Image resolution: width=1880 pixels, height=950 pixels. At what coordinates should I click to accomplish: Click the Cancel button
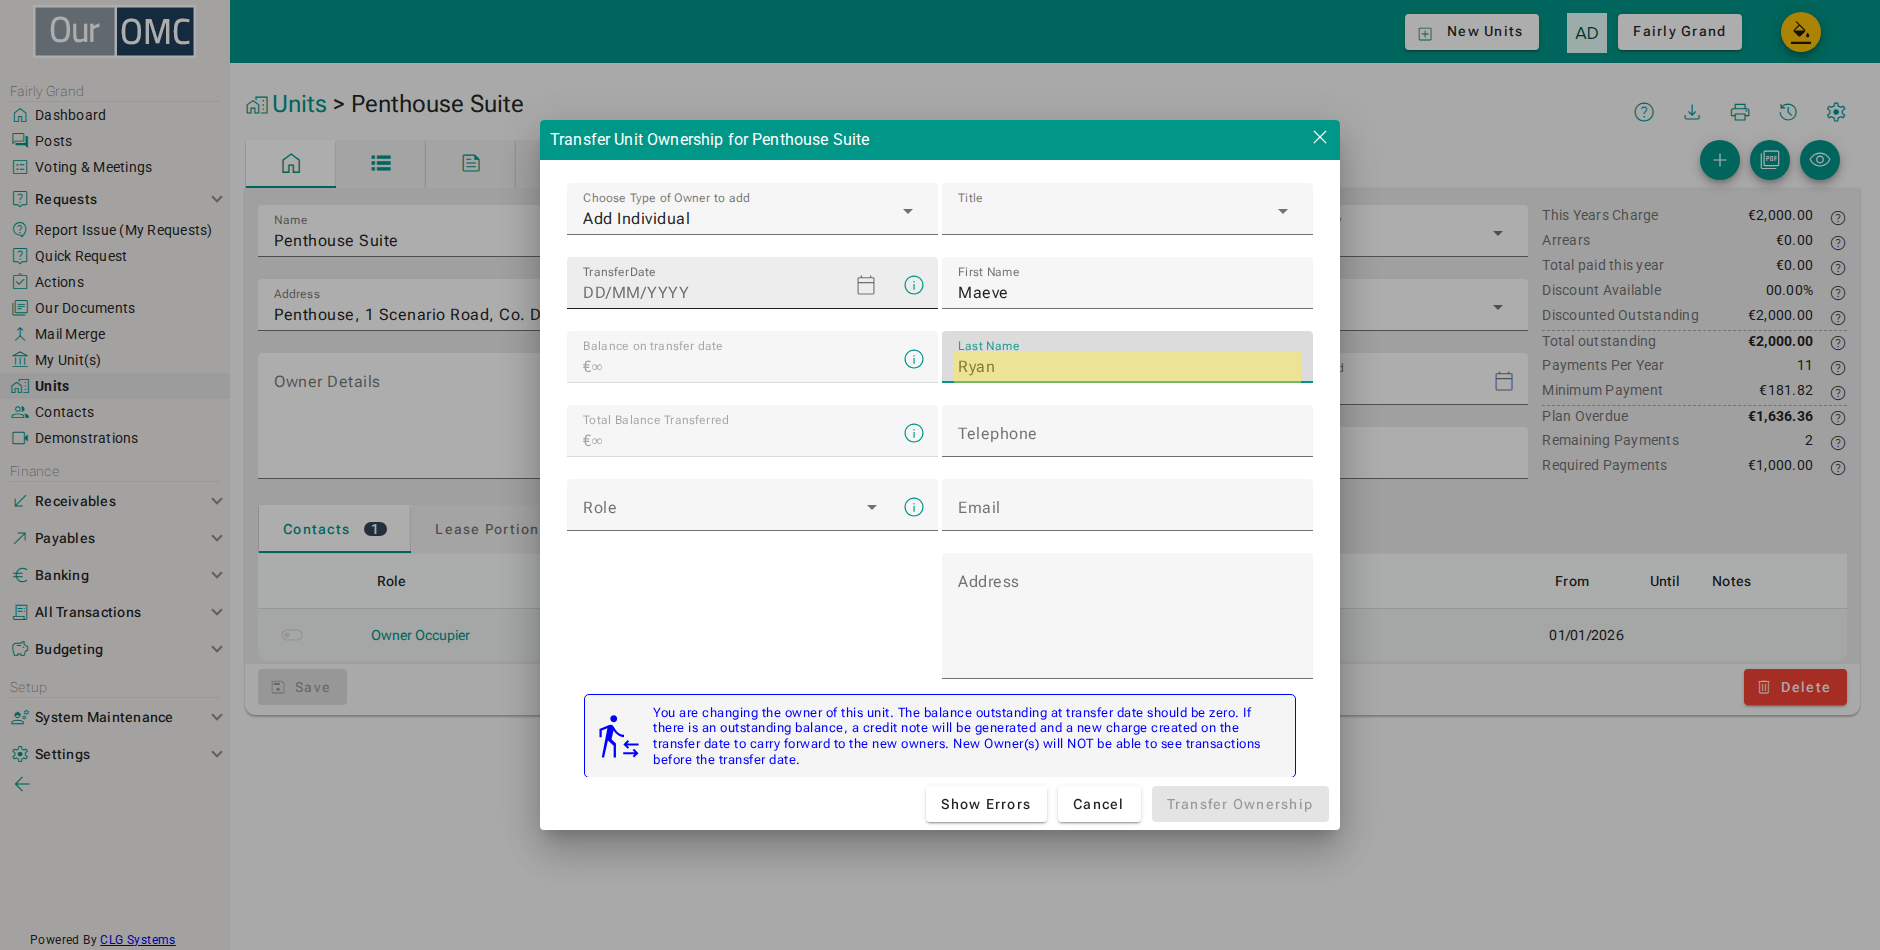[1099, 804]
